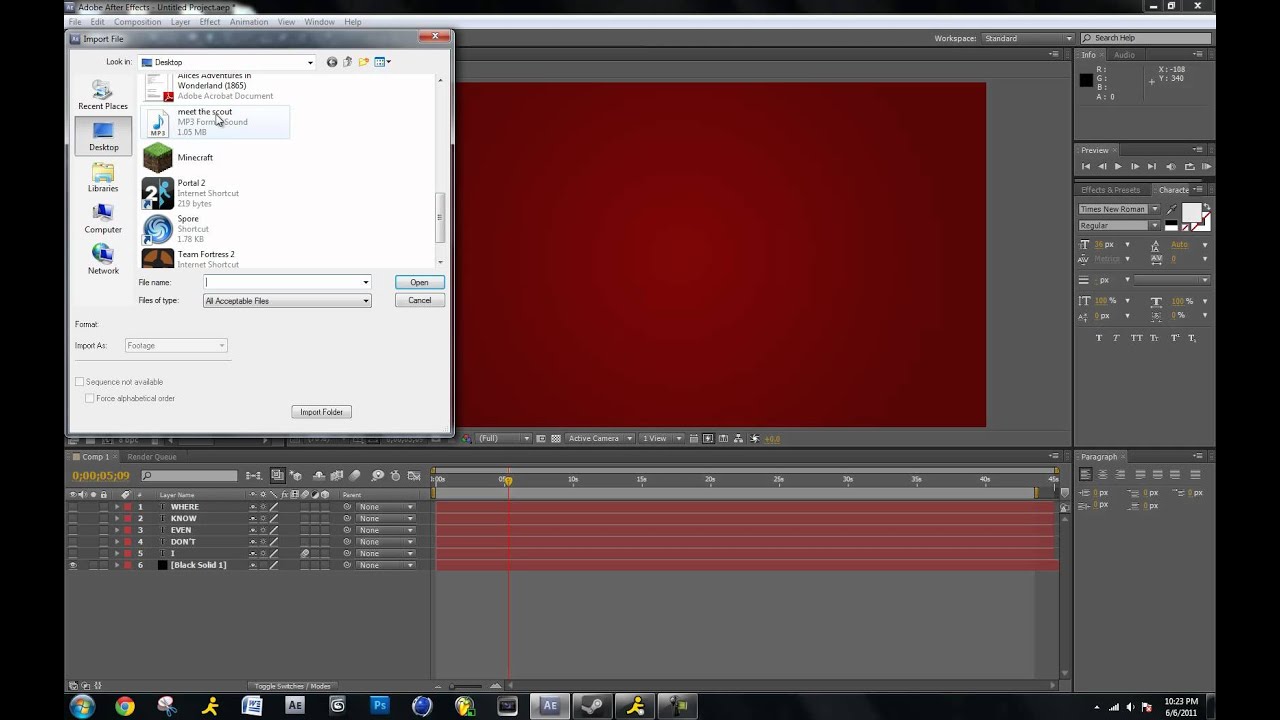
Task: Open the Animation menu
Action: [249, 22]
